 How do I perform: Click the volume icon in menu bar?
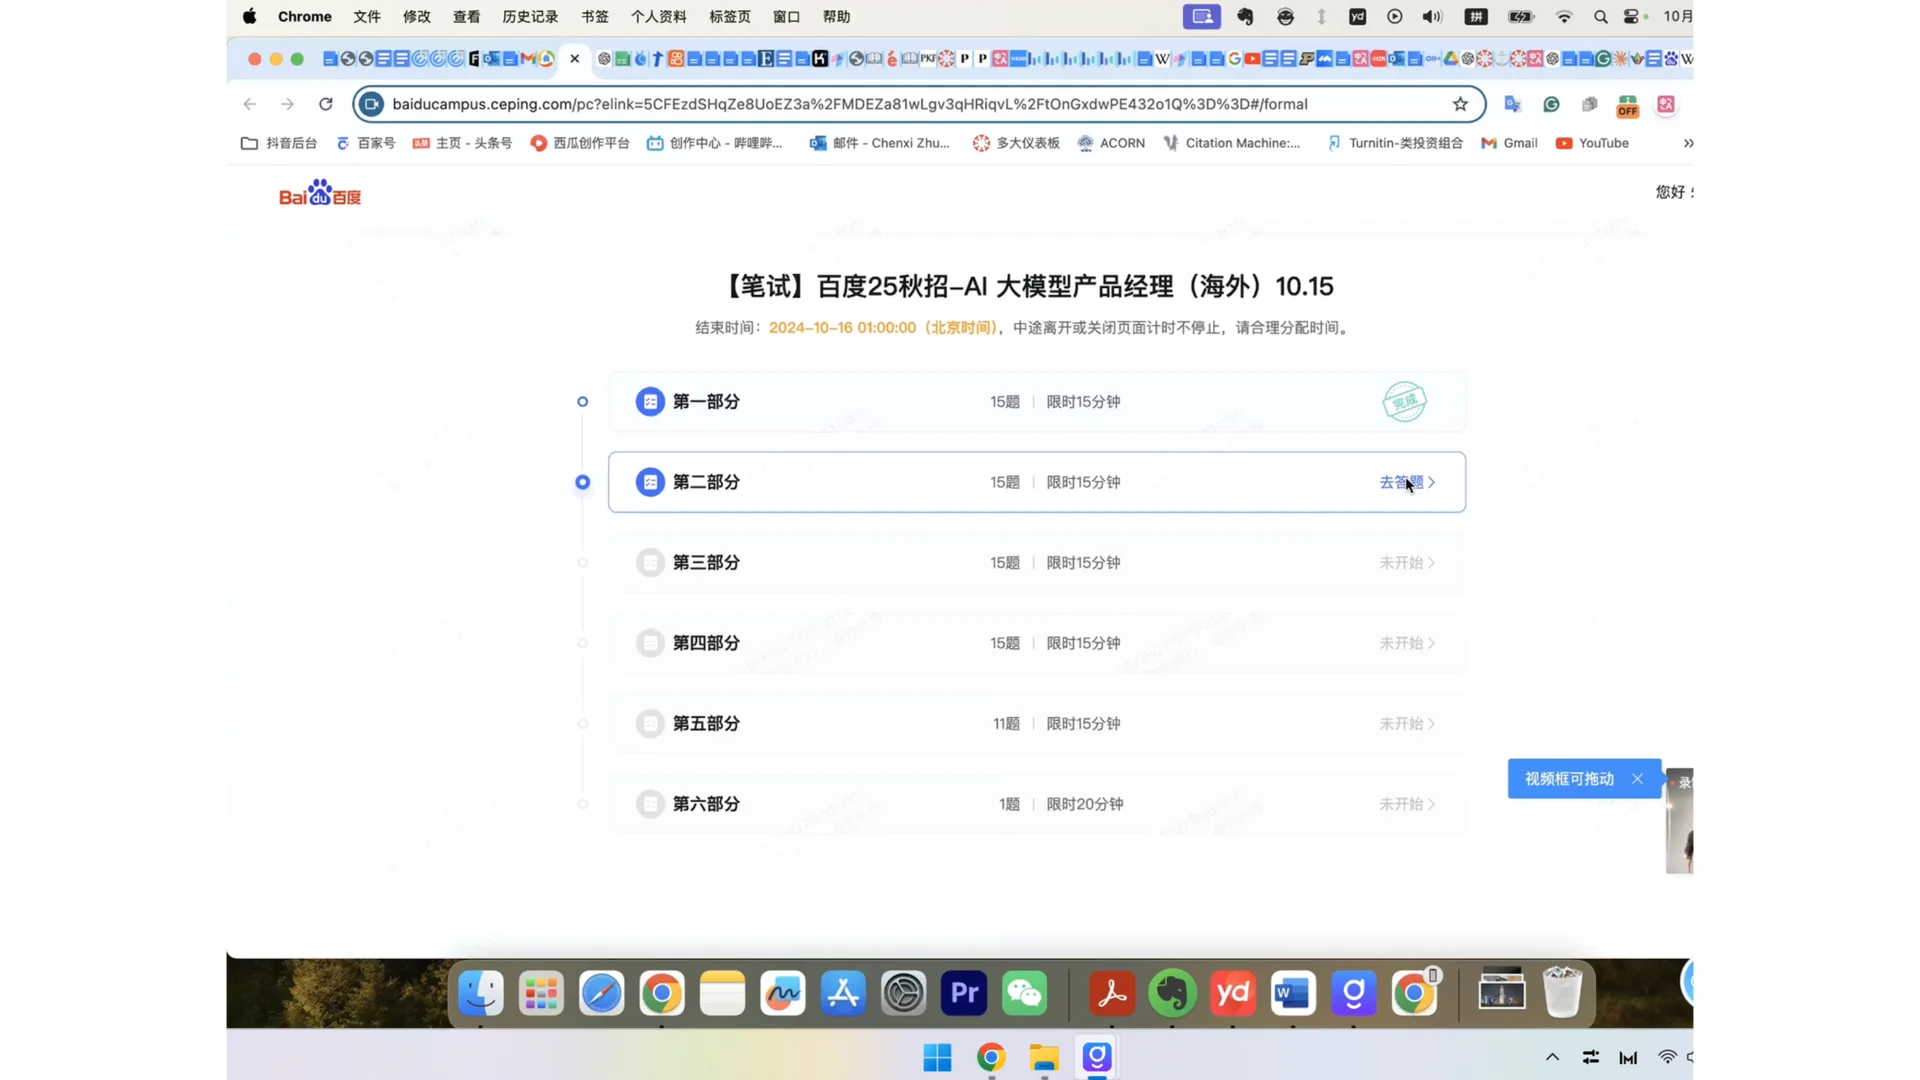pos(1432,16)
